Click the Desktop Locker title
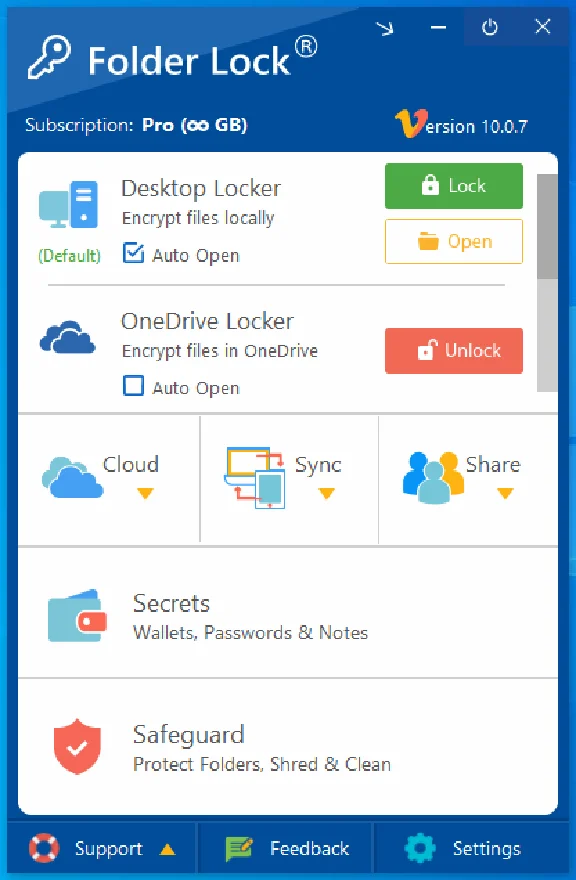This screenshot has height=880, width=576. [201, 189]
